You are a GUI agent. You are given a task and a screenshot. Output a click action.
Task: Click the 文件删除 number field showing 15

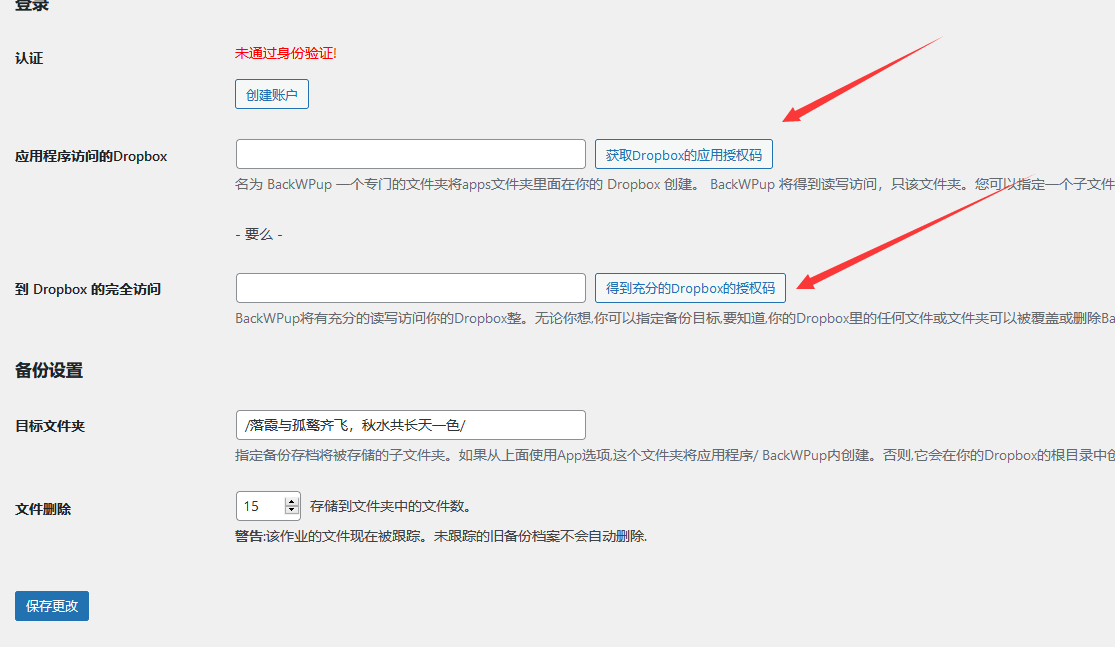(x=268, y=506)
